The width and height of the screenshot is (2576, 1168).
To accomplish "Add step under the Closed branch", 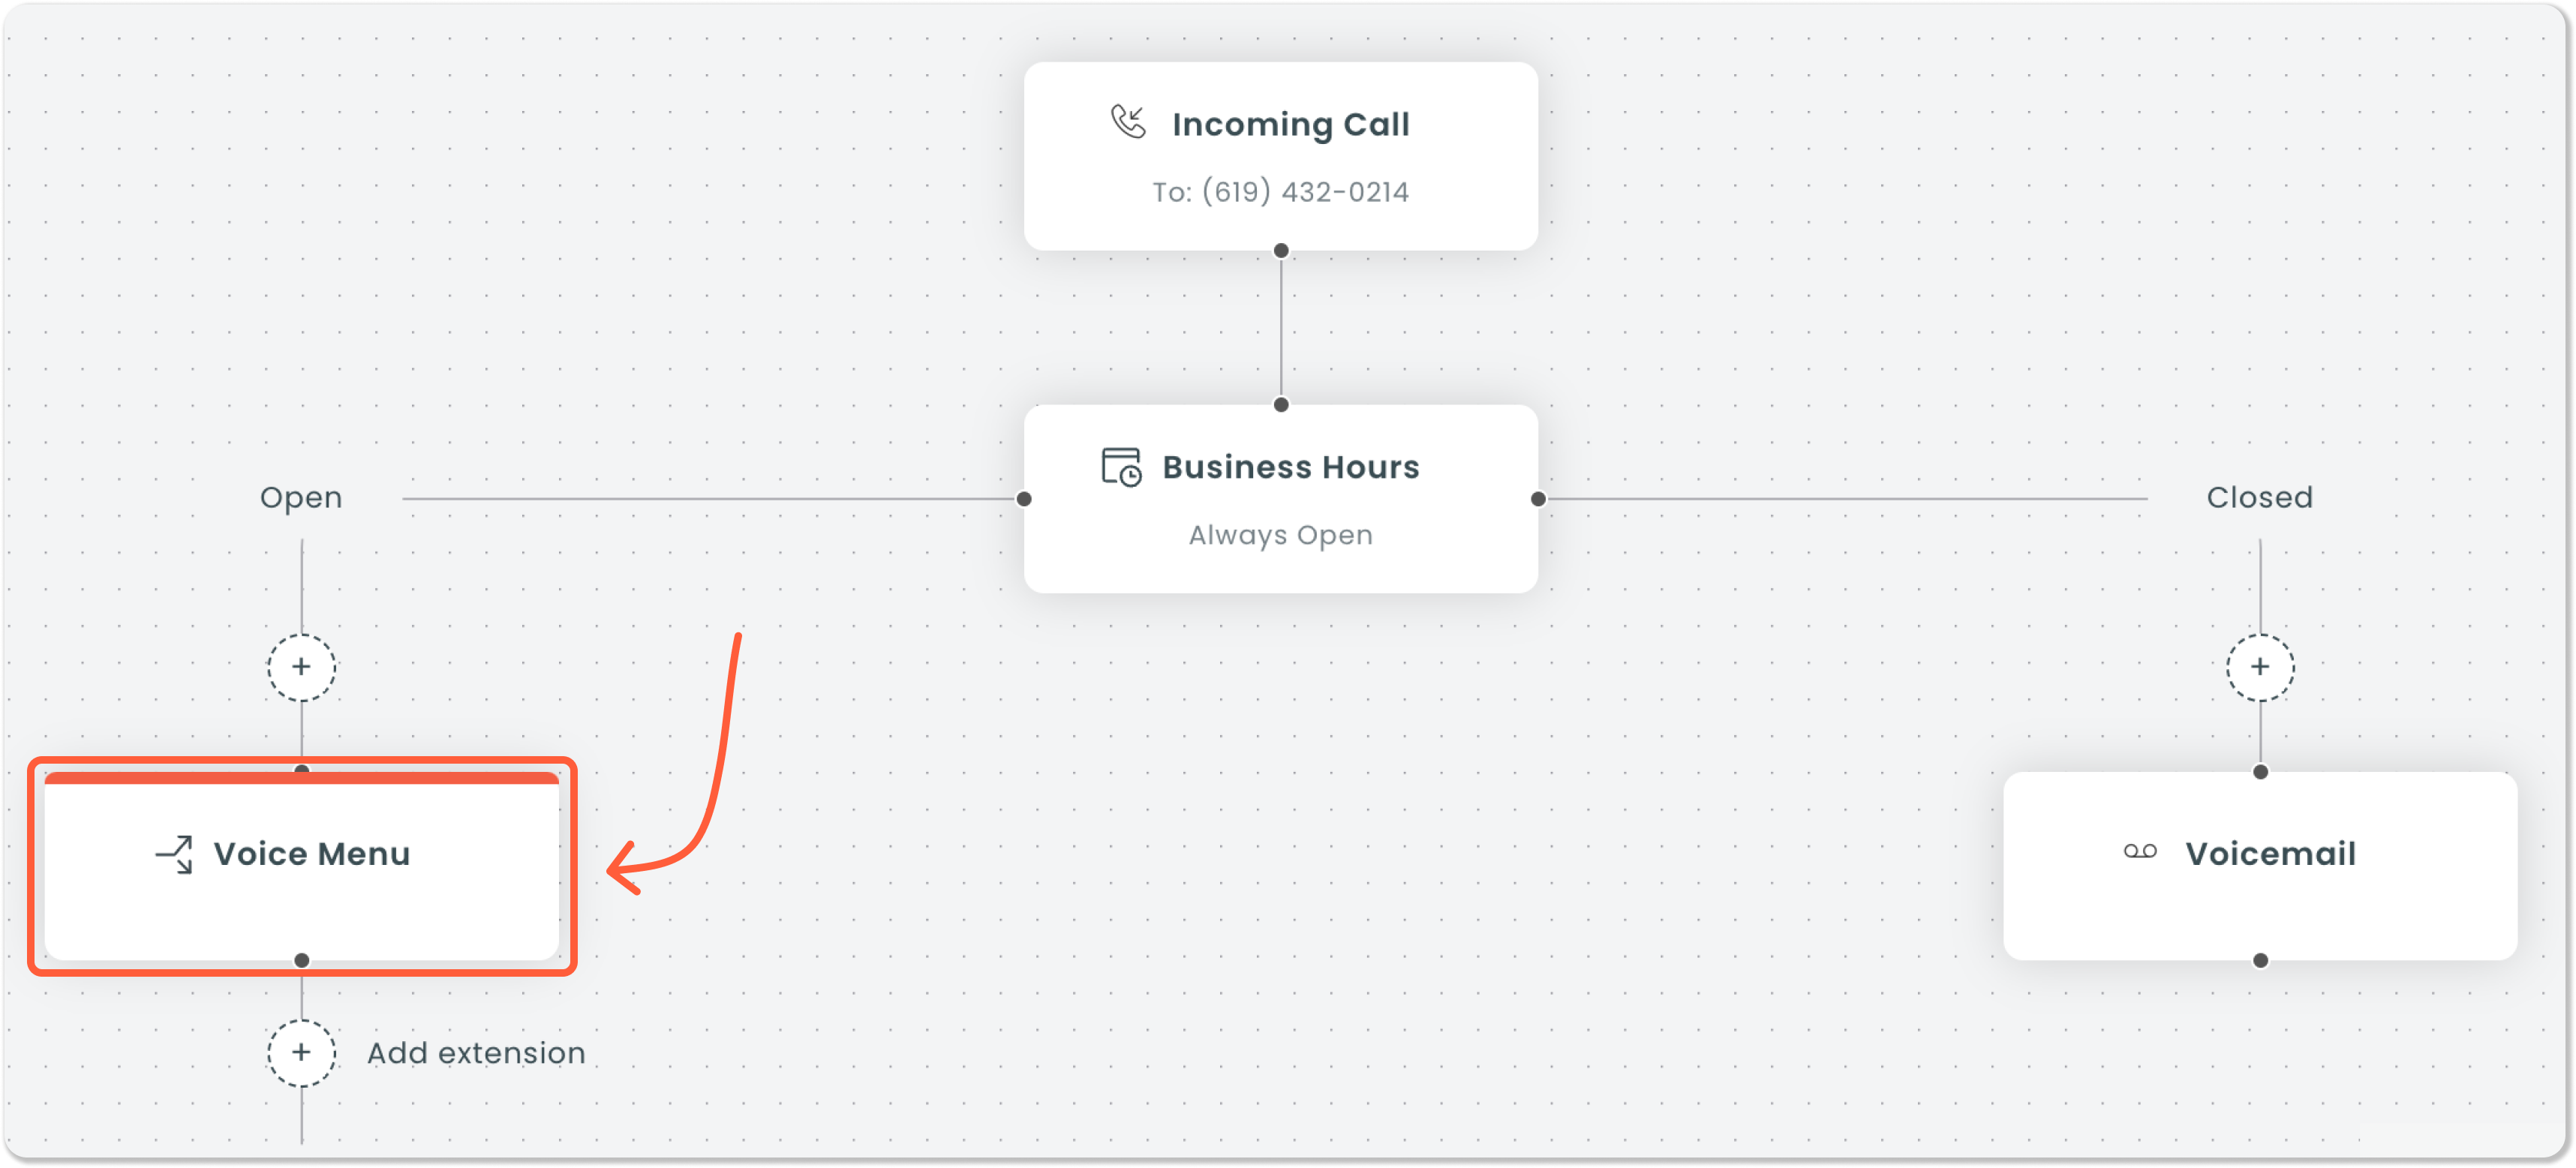I will (x=2260, y=667).
